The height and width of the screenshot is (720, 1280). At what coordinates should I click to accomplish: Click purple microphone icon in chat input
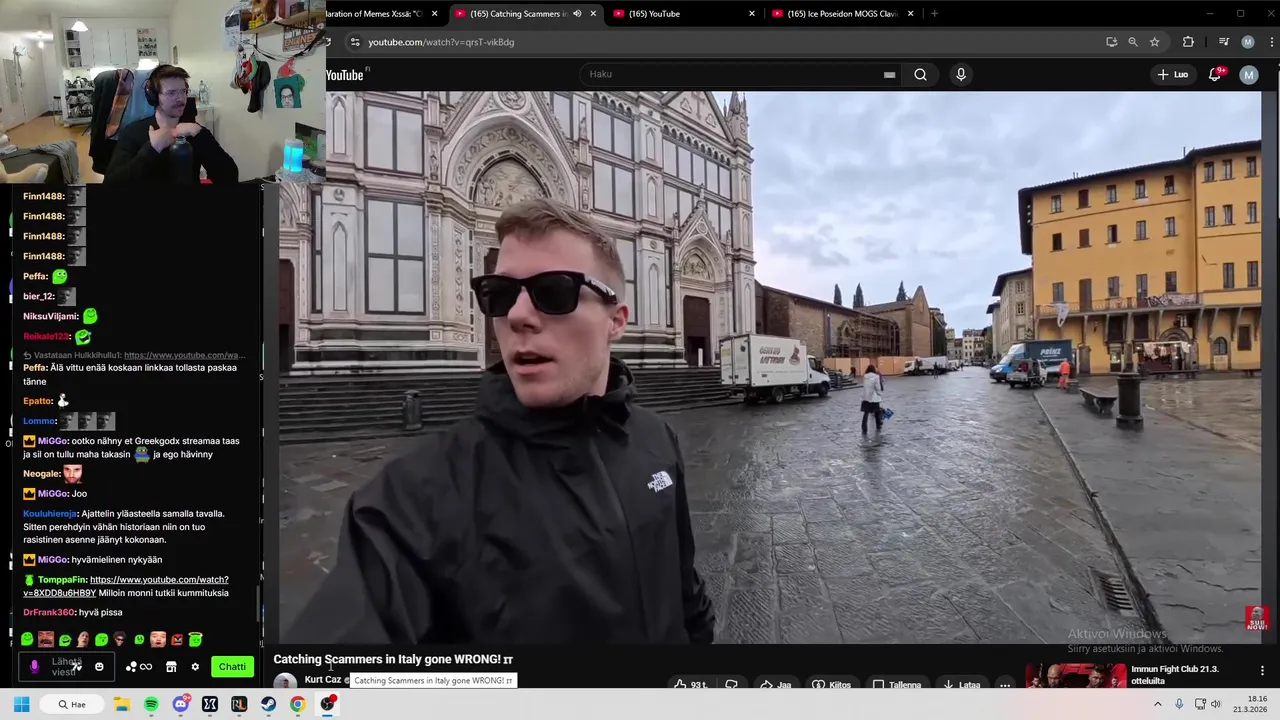34,667
